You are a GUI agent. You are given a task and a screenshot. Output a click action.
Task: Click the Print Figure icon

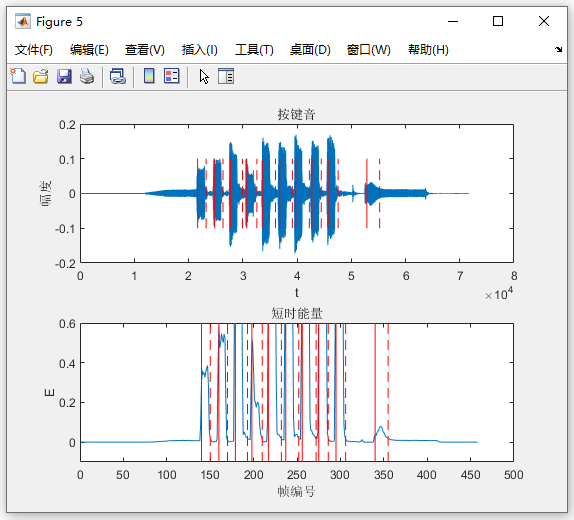[87, 76]
